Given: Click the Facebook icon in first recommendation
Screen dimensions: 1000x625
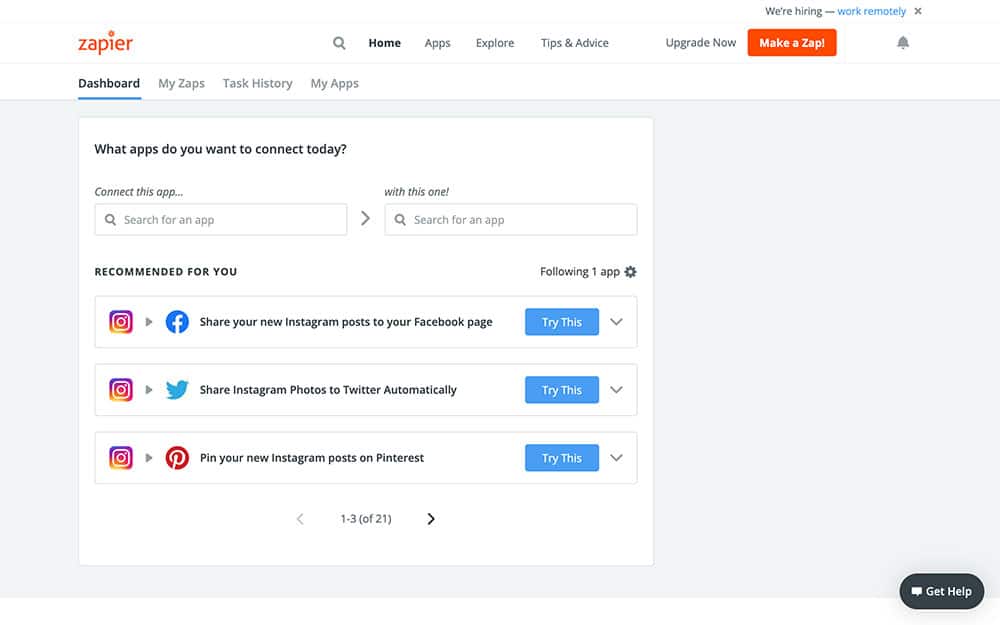Looking at the screenshot, I should [x=177, y=322].
